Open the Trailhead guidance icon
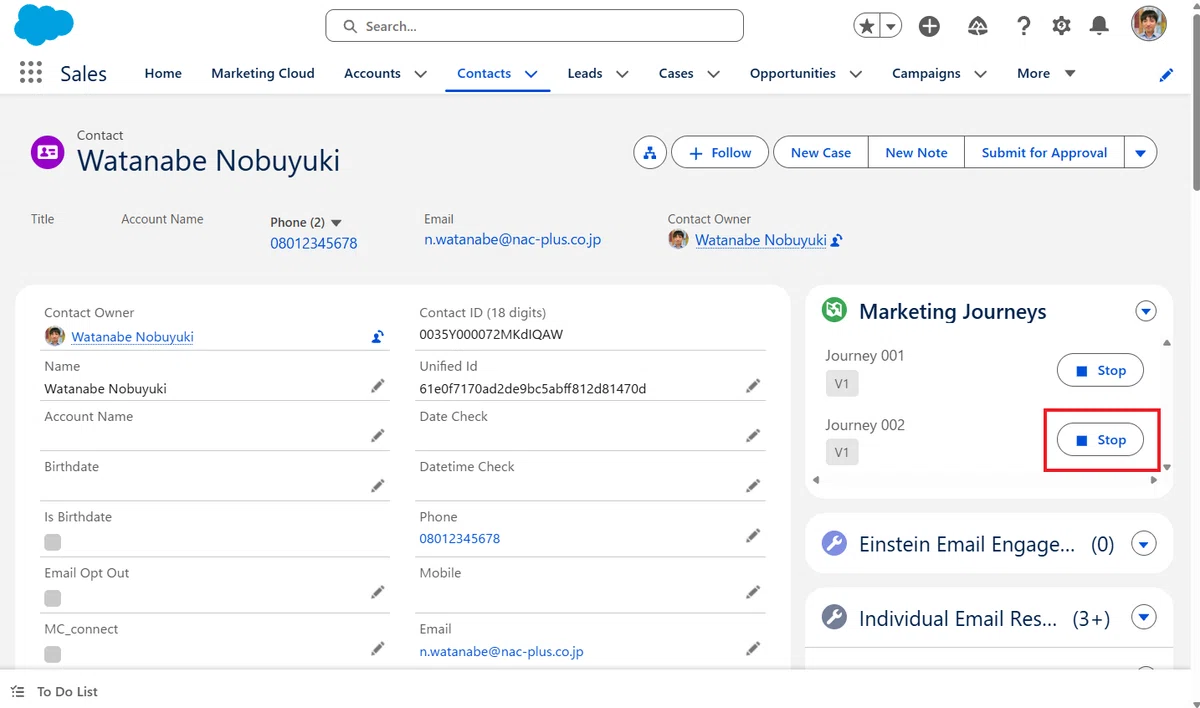1200x708 pixels. click(978, 27)
